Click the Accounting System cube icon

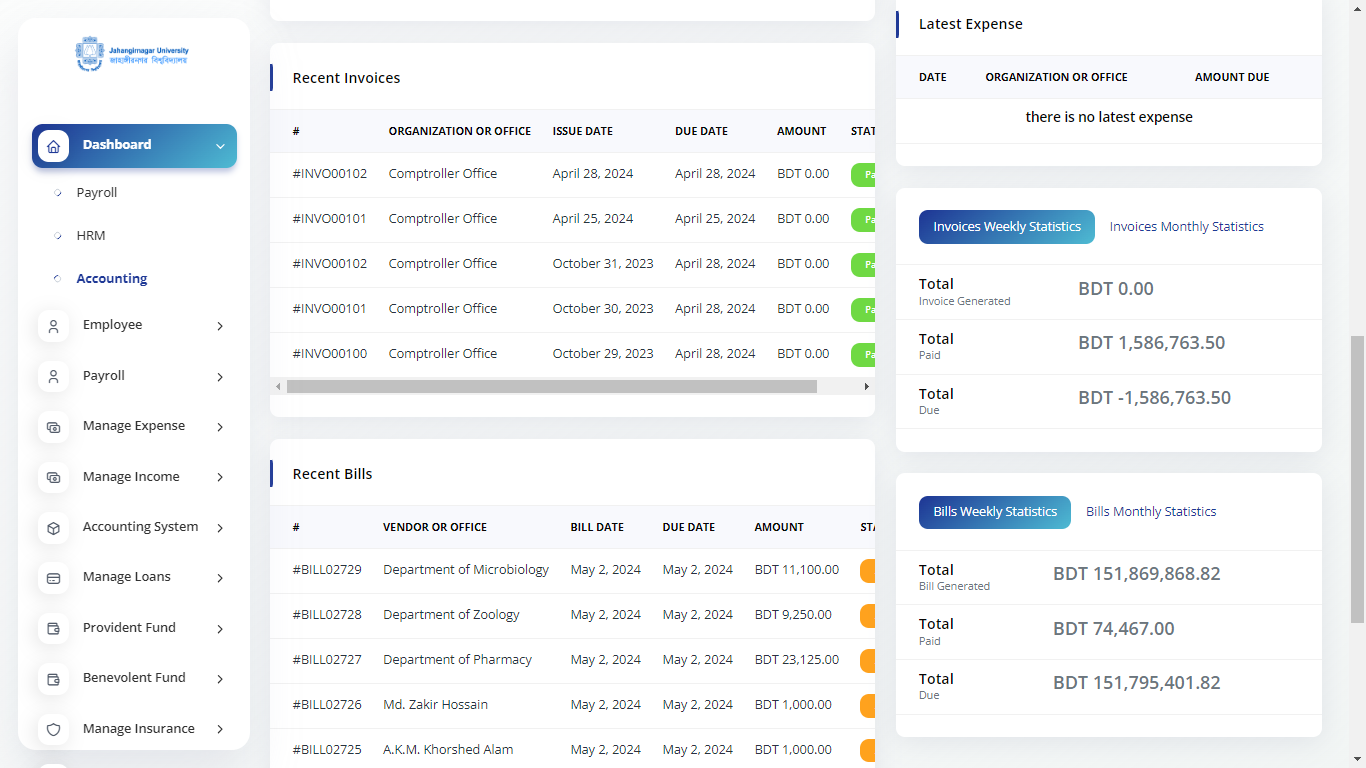[x=54, y=528]
